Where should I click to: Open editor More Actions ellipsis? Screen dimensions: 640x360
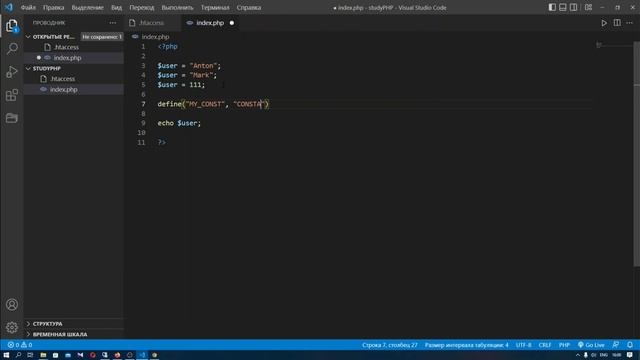[630, 23]
